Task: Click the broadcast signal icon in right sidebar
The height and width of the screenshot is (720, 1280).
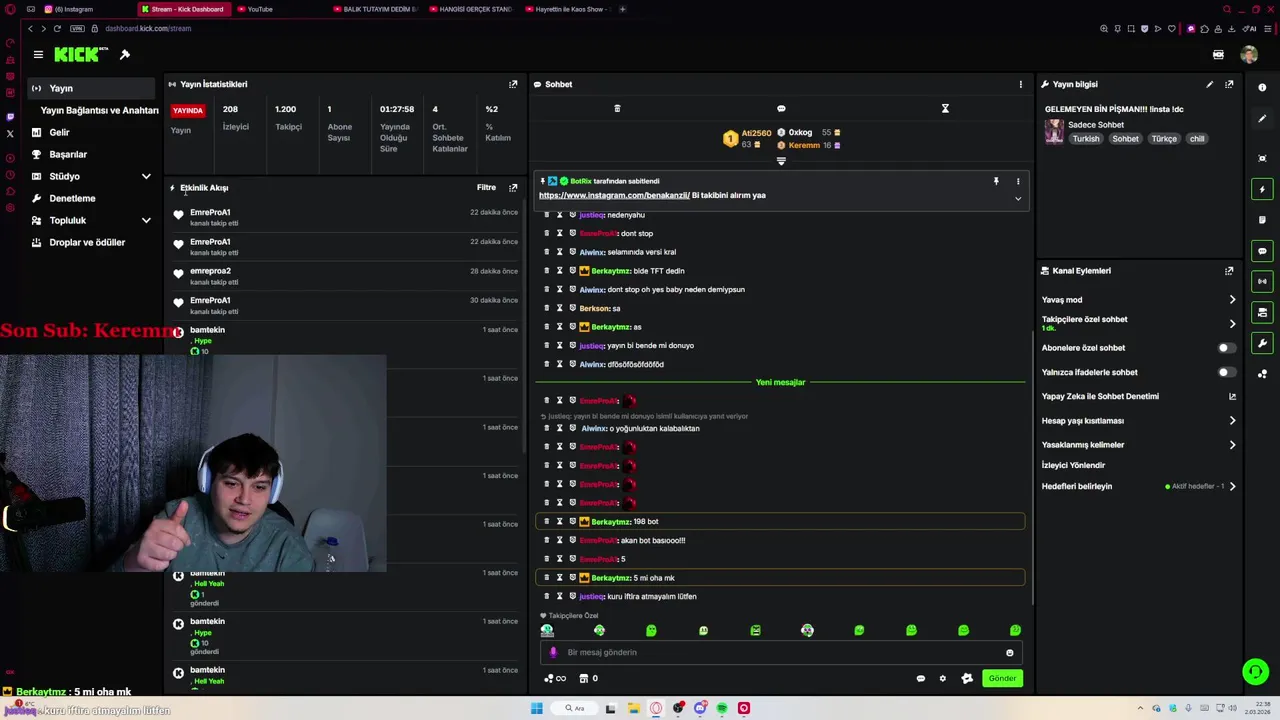Action: (x=1262, y=282)
